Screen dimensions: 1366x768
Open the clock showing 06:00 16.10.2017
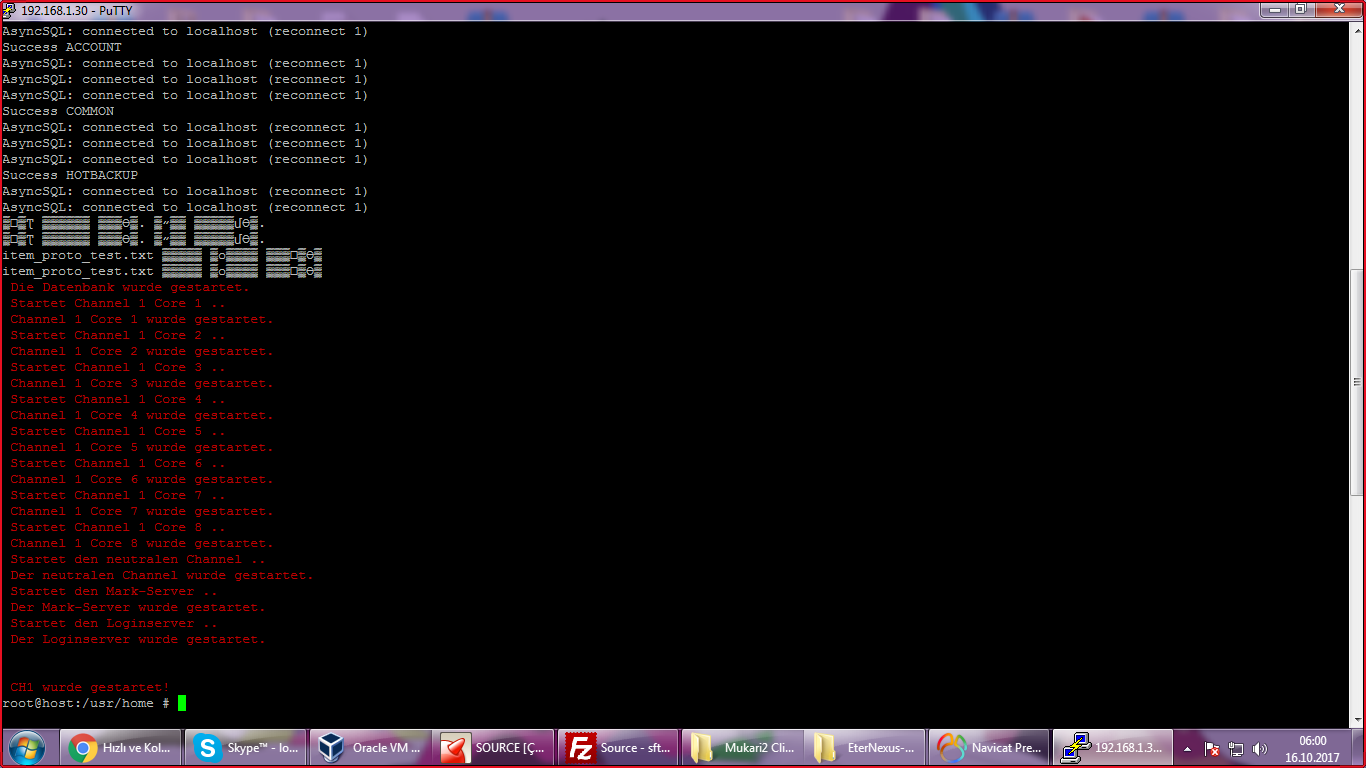coord(1312,749)
